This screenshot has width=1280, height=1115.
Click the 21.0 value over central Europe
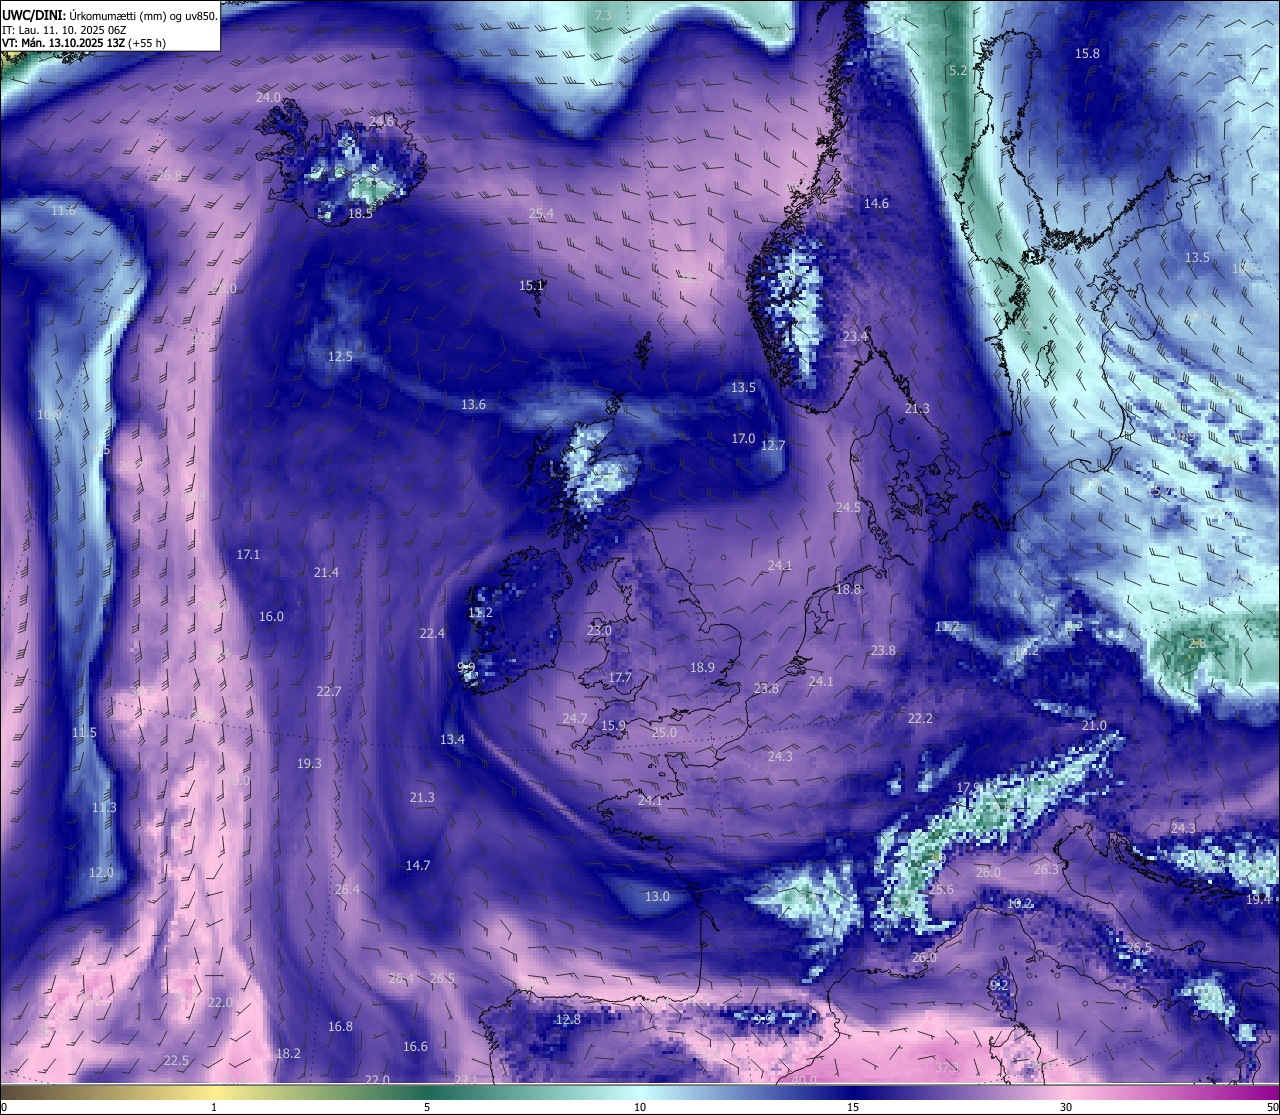pos(1094,725)
